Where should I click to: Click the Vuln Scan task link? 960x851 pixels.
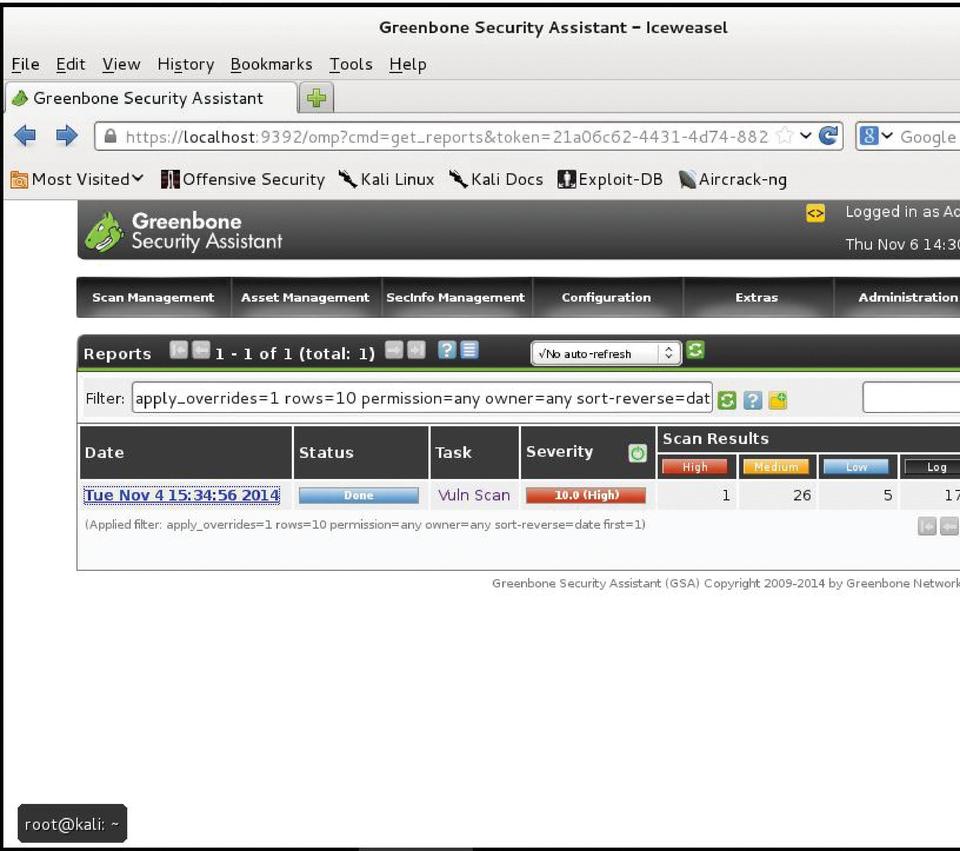point(474,495)
